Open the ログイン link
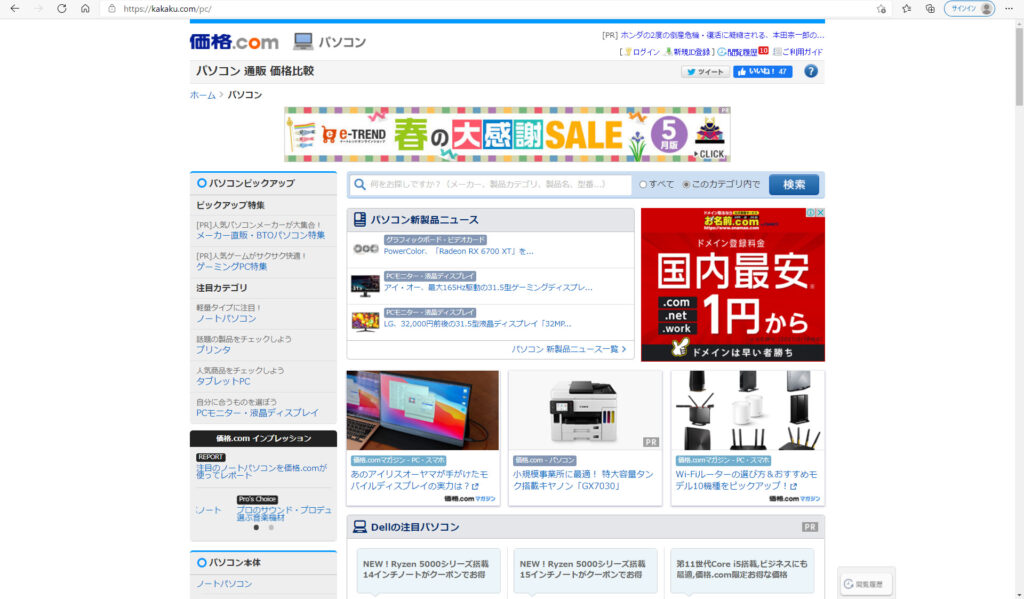The height and width of the screenshot is (599, 1024). tap(646, 52)
